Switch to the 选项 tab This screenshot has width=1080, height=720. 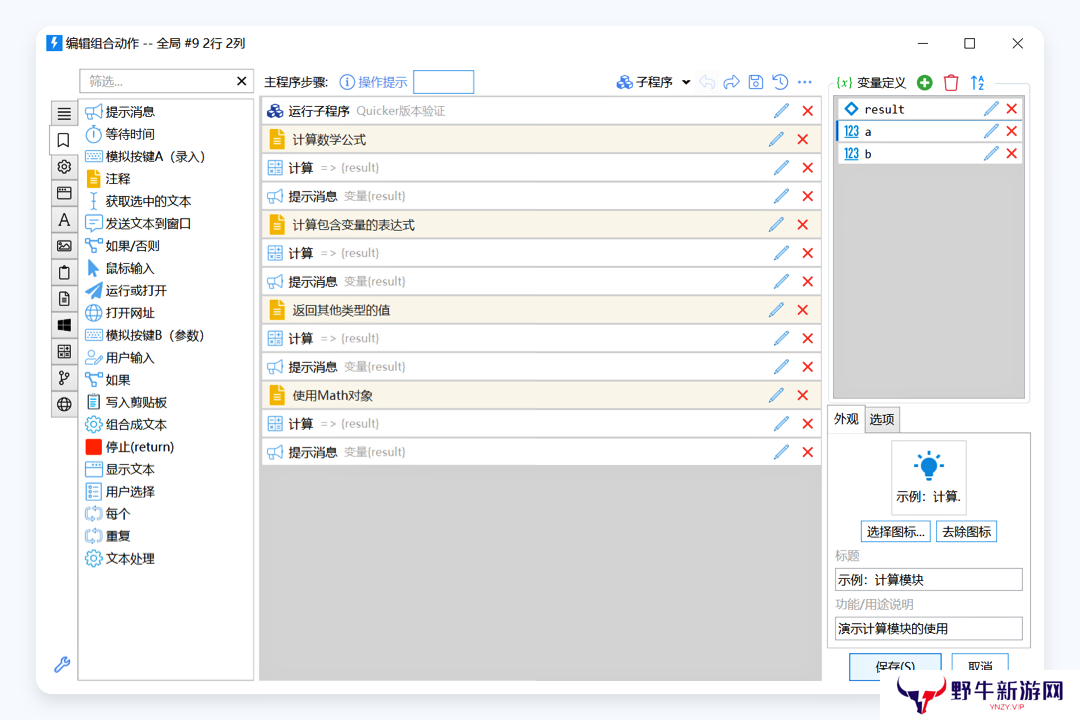click(x=882, y=419)
